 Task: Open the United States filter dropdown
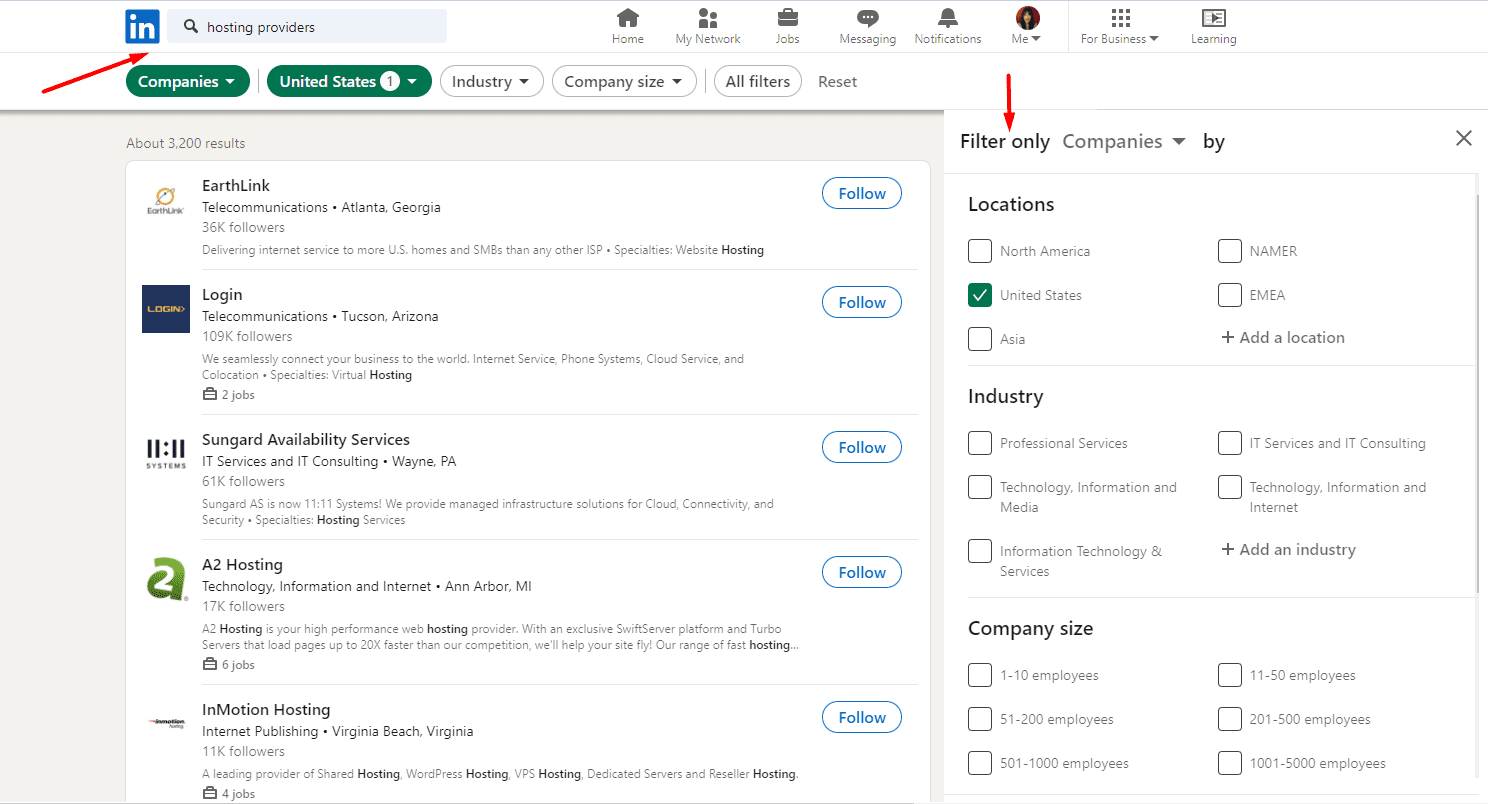[x=349, y=82]
